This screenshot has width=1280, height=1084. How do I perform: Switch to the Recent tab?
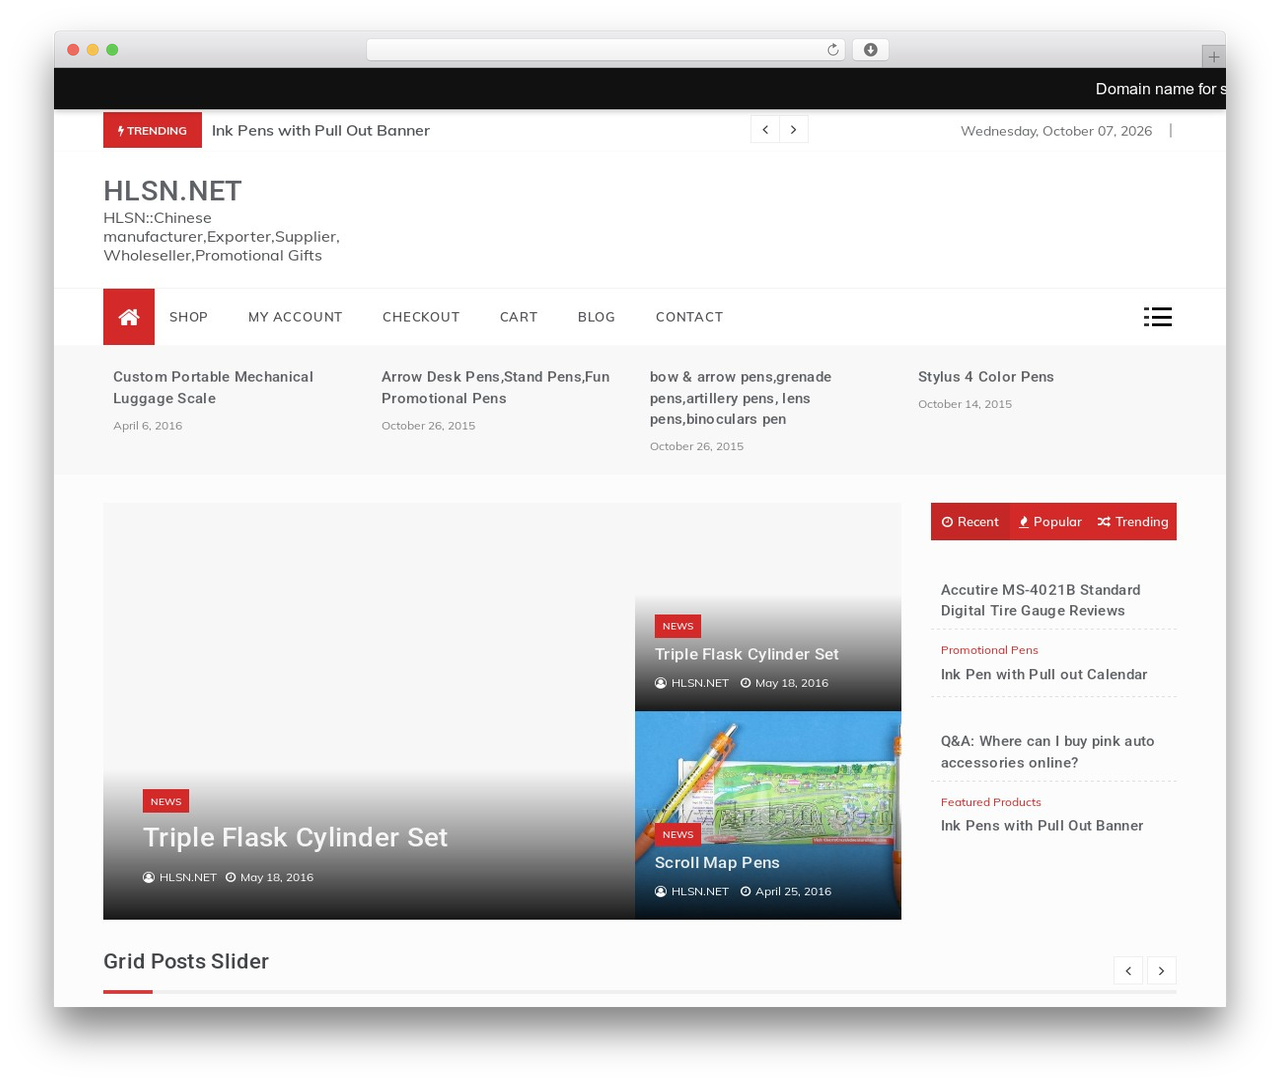[x=970, y=522]
